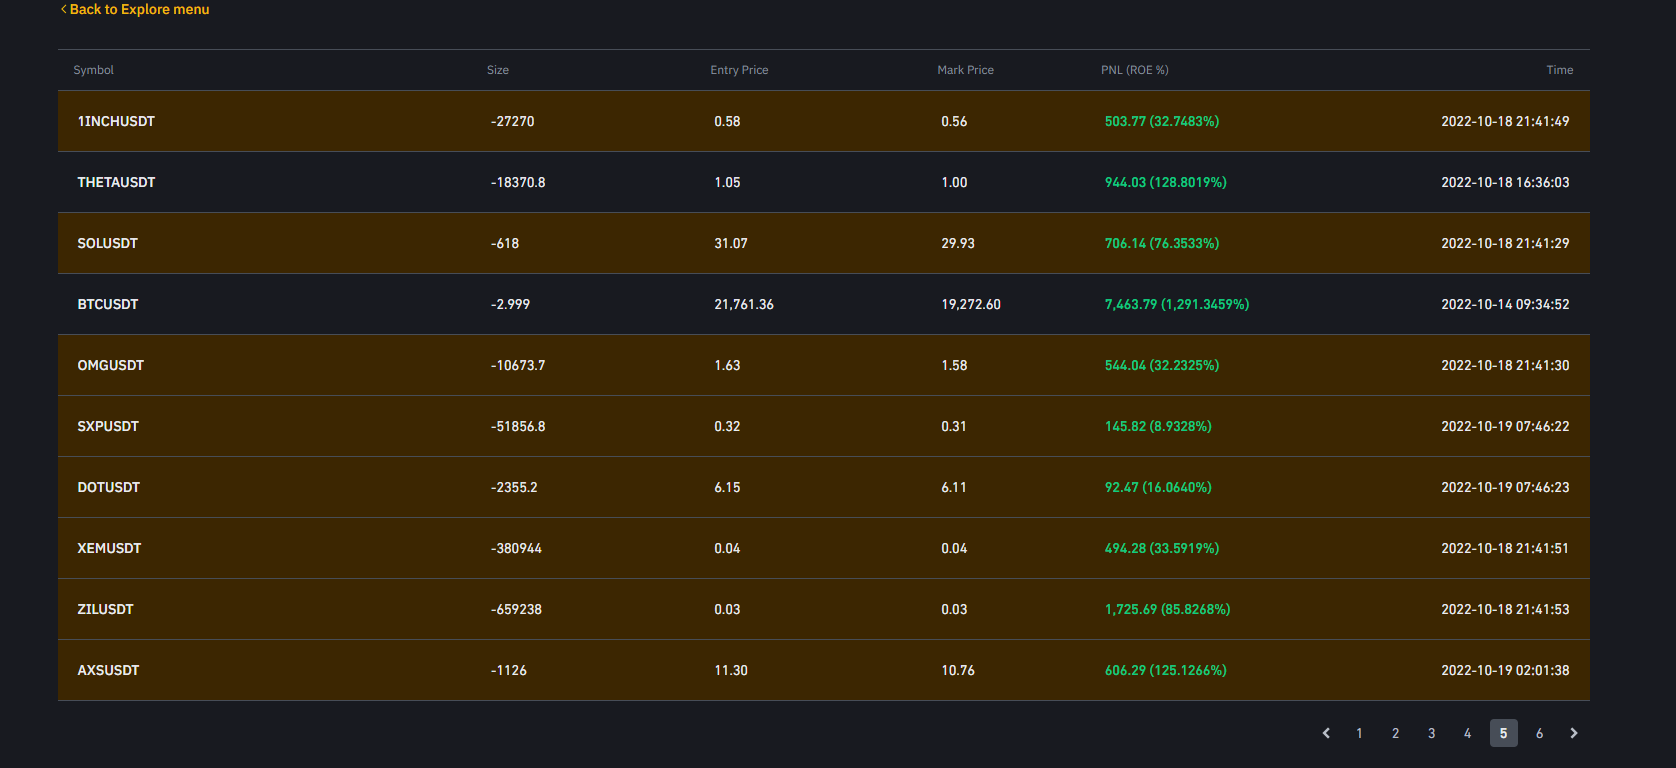Screen dimensions: 1676x768
Task: Click BTCUSDT mark price 19,272.60
Action: point(971,304)
